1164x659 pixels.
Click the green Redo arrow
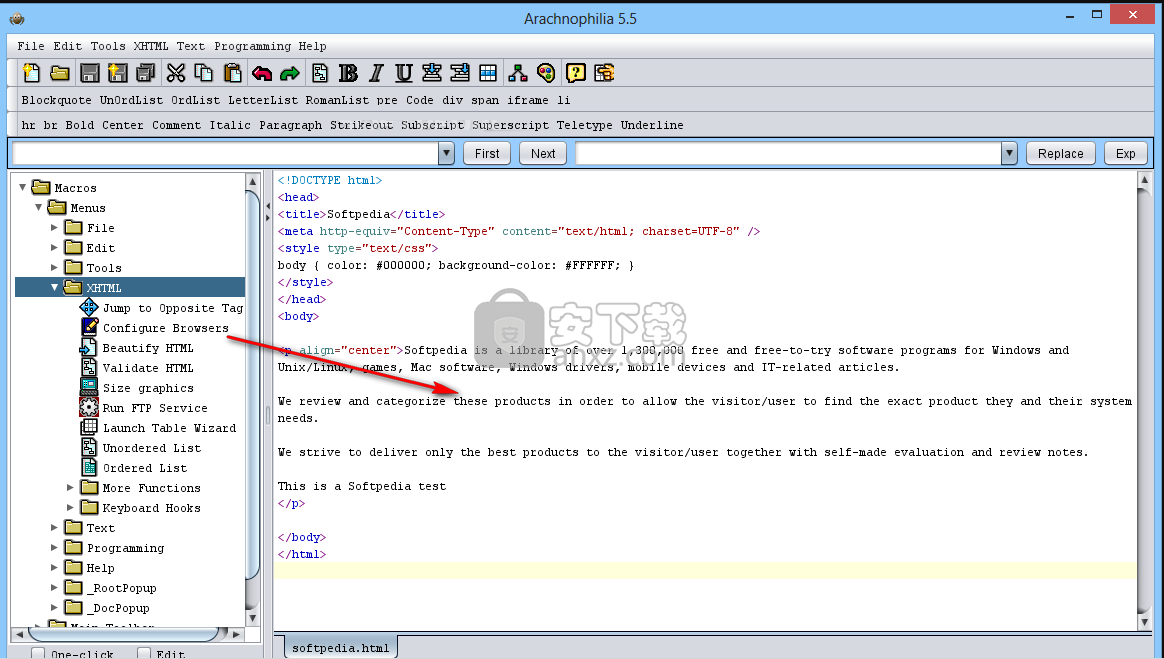(290, 72)
